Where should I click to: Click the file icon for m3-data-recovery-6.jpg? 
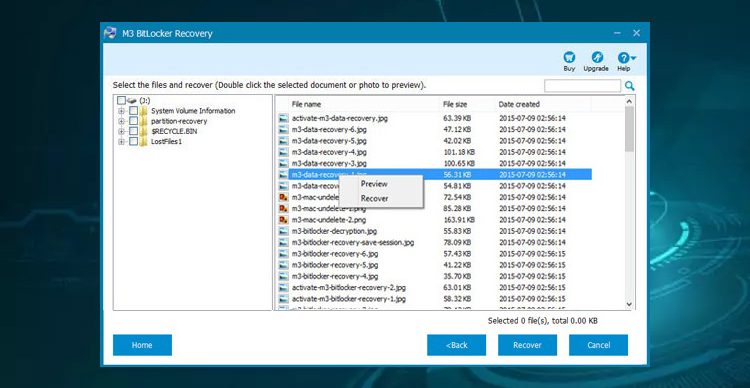(x=284, y=130)
